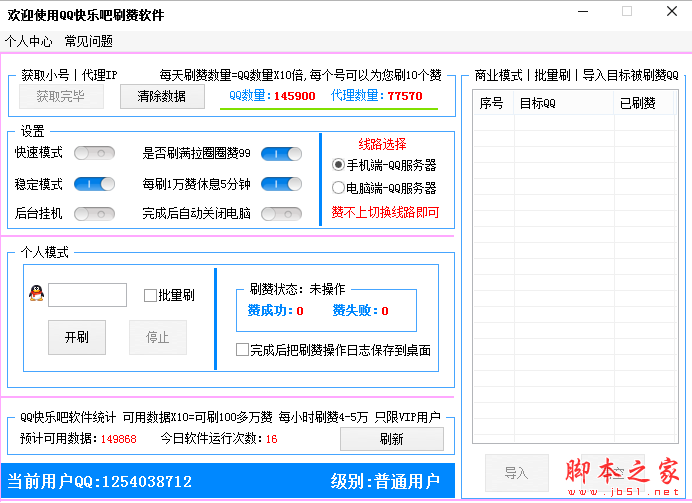Click the 赞失败 counter text
This screenshot has width=692, height=503.
coord(360,311)
